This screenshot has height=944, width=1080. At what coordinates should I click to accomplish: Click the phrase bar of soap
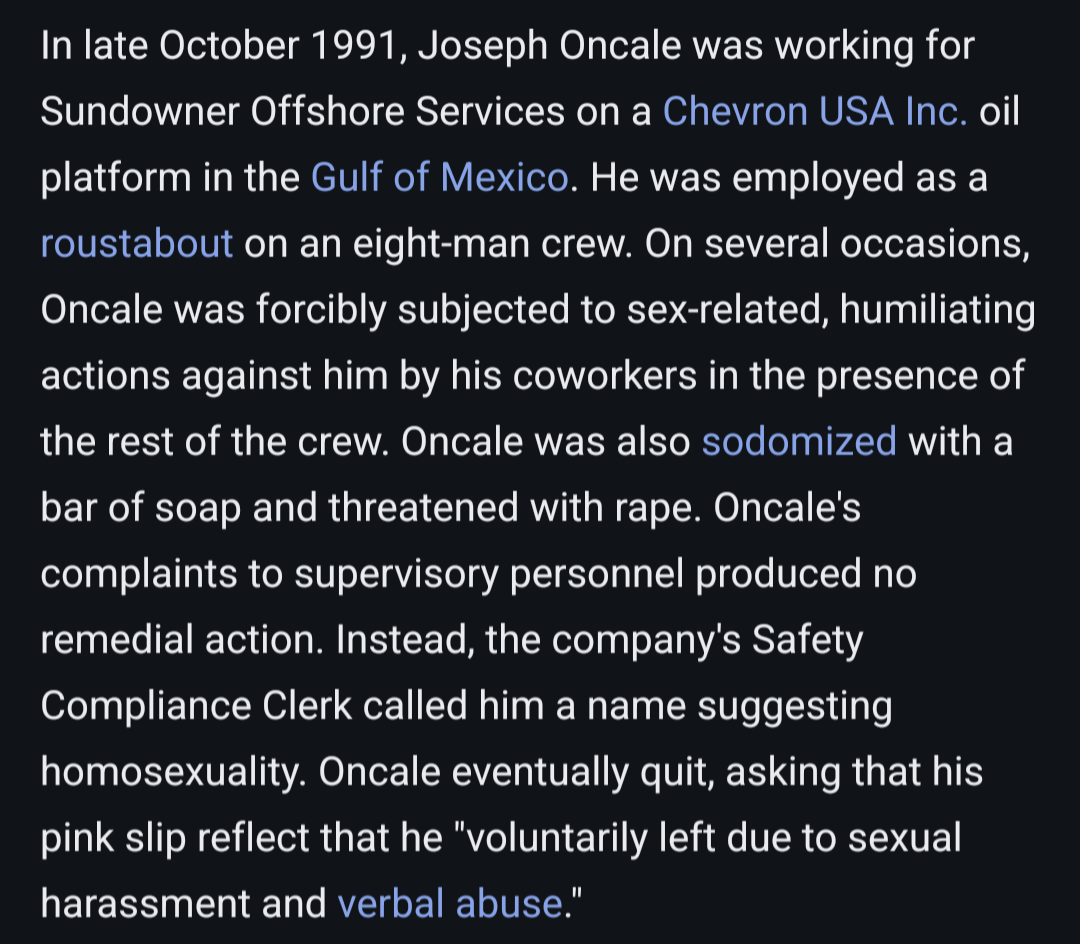pos(141,509)
